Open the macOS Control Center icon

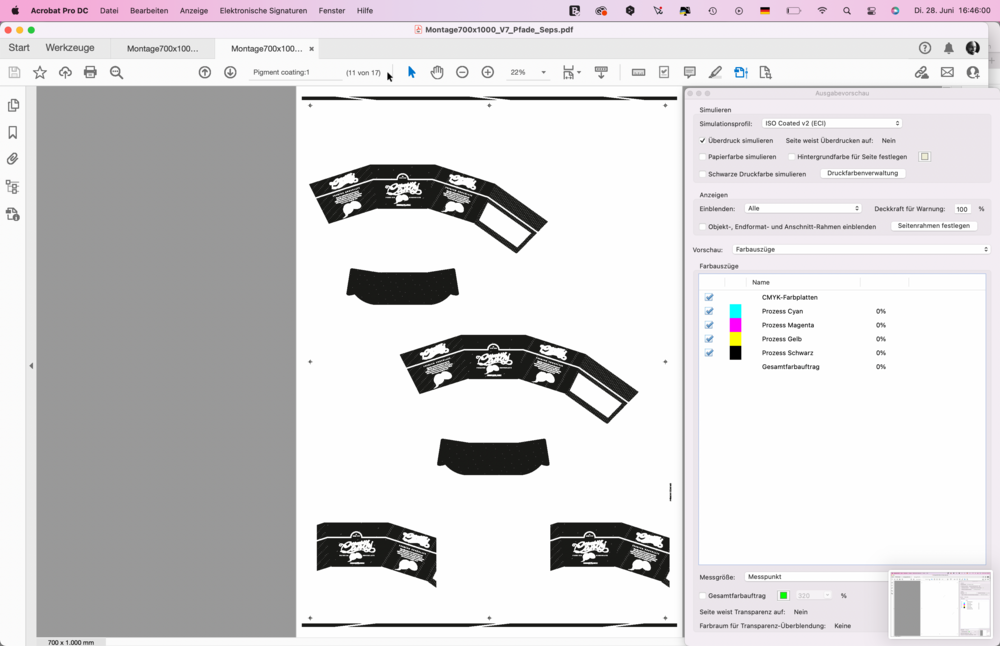(x=871, y=11)
